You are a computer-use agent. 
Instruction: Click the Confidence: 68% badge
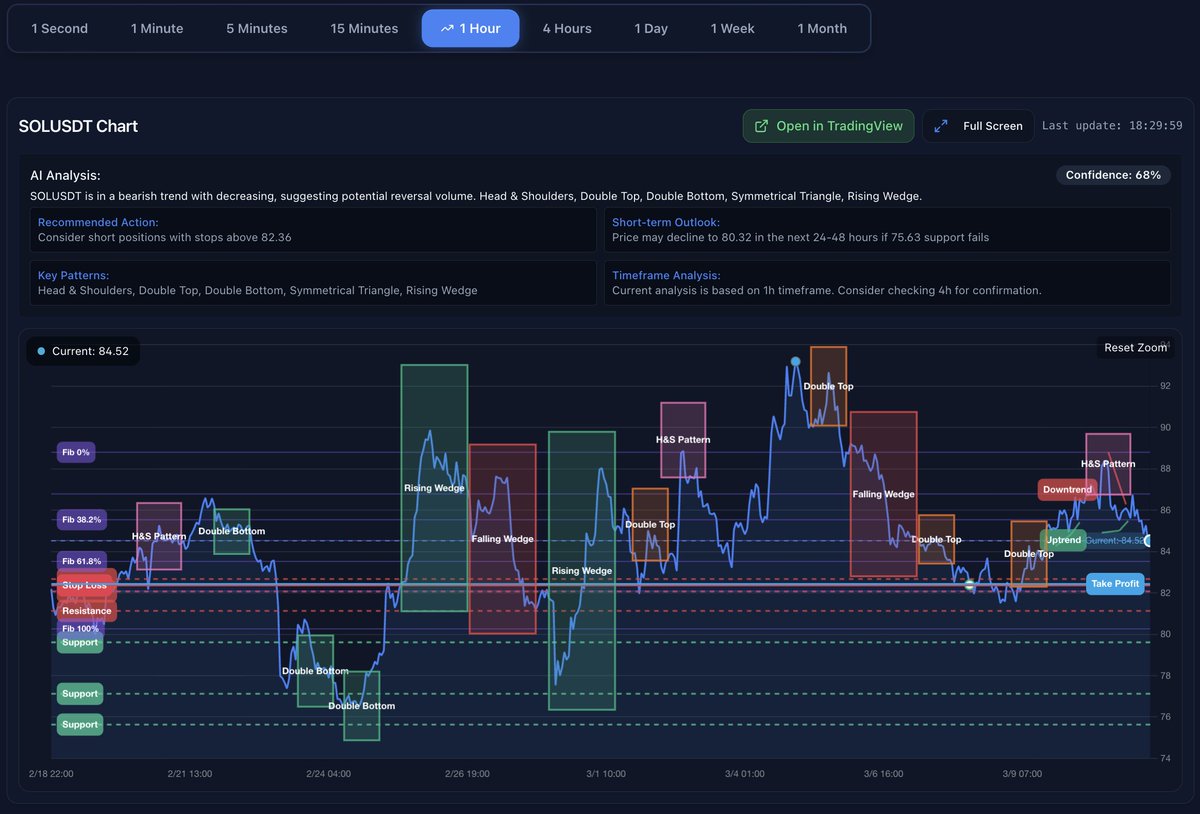click(x=1113, y=175)
